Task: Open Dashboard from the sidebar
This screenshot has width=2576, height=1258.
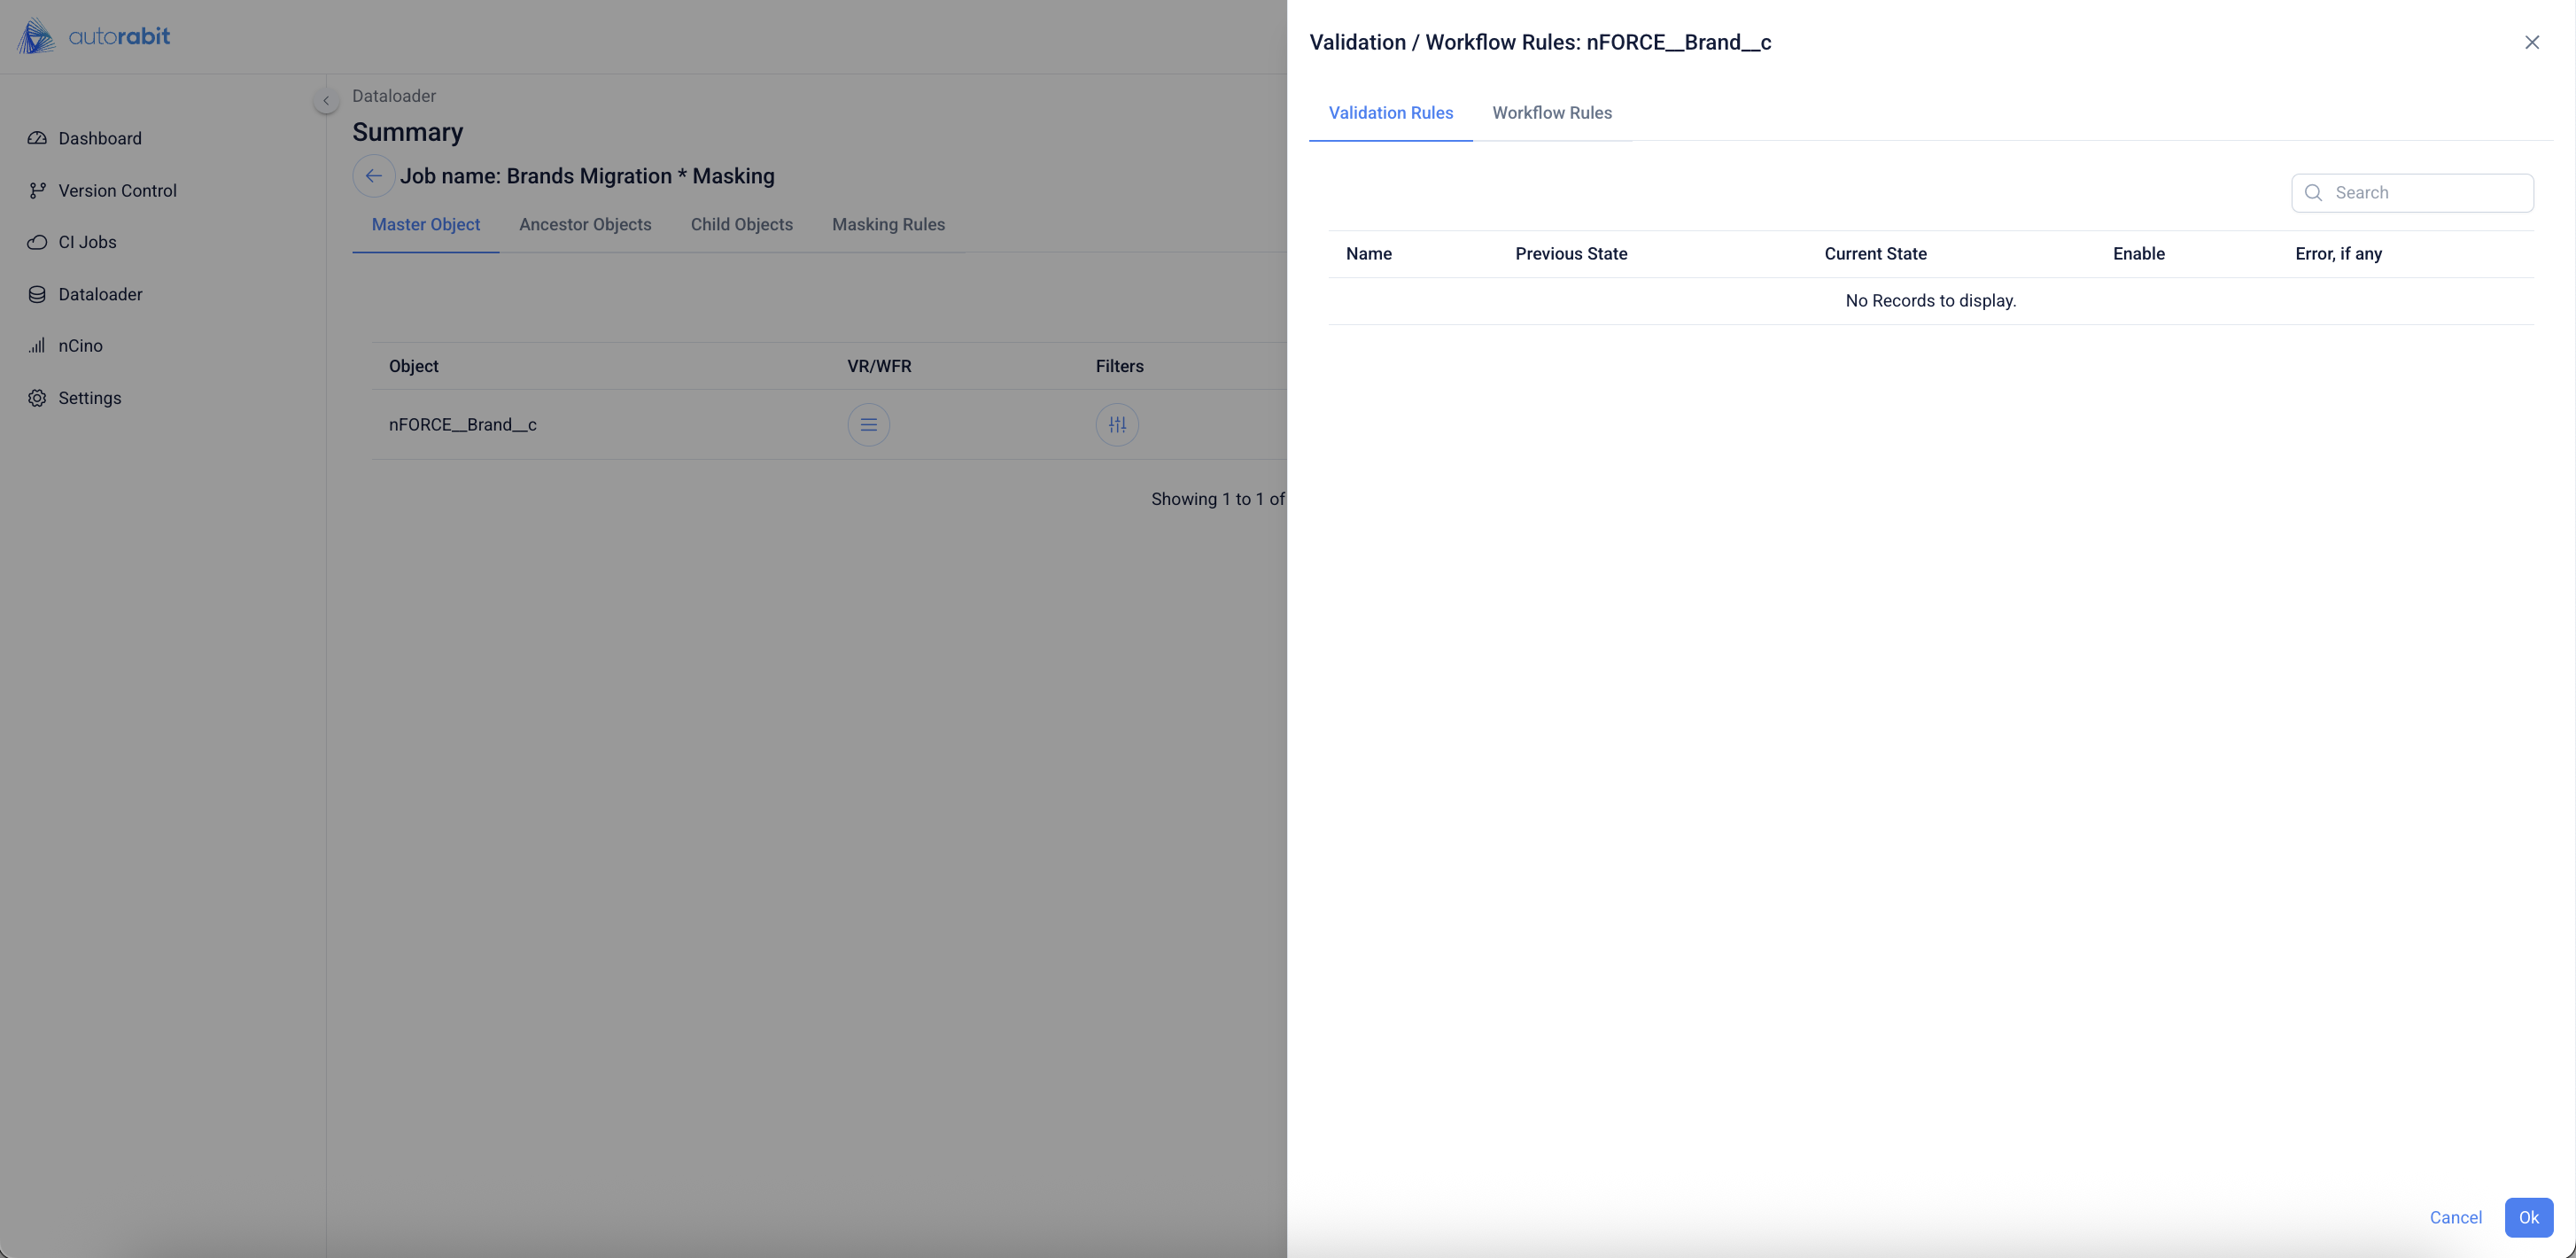Action: pyautogui.click(x=99, y=138)
